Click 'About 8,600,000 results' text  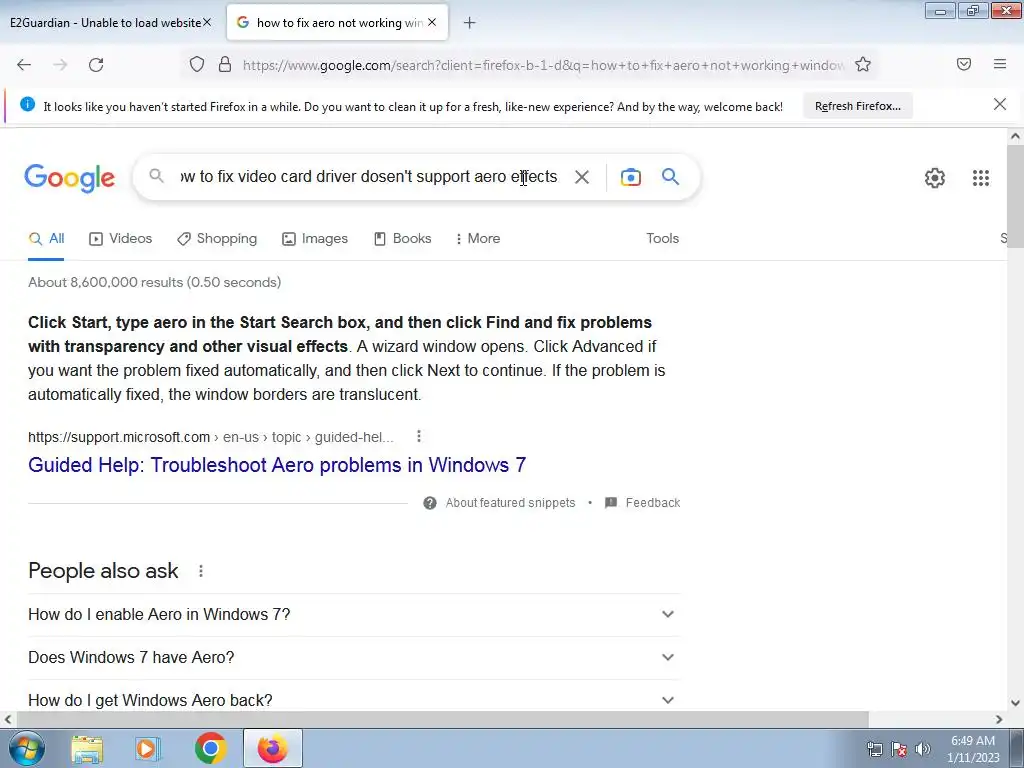tap(155, 282)
